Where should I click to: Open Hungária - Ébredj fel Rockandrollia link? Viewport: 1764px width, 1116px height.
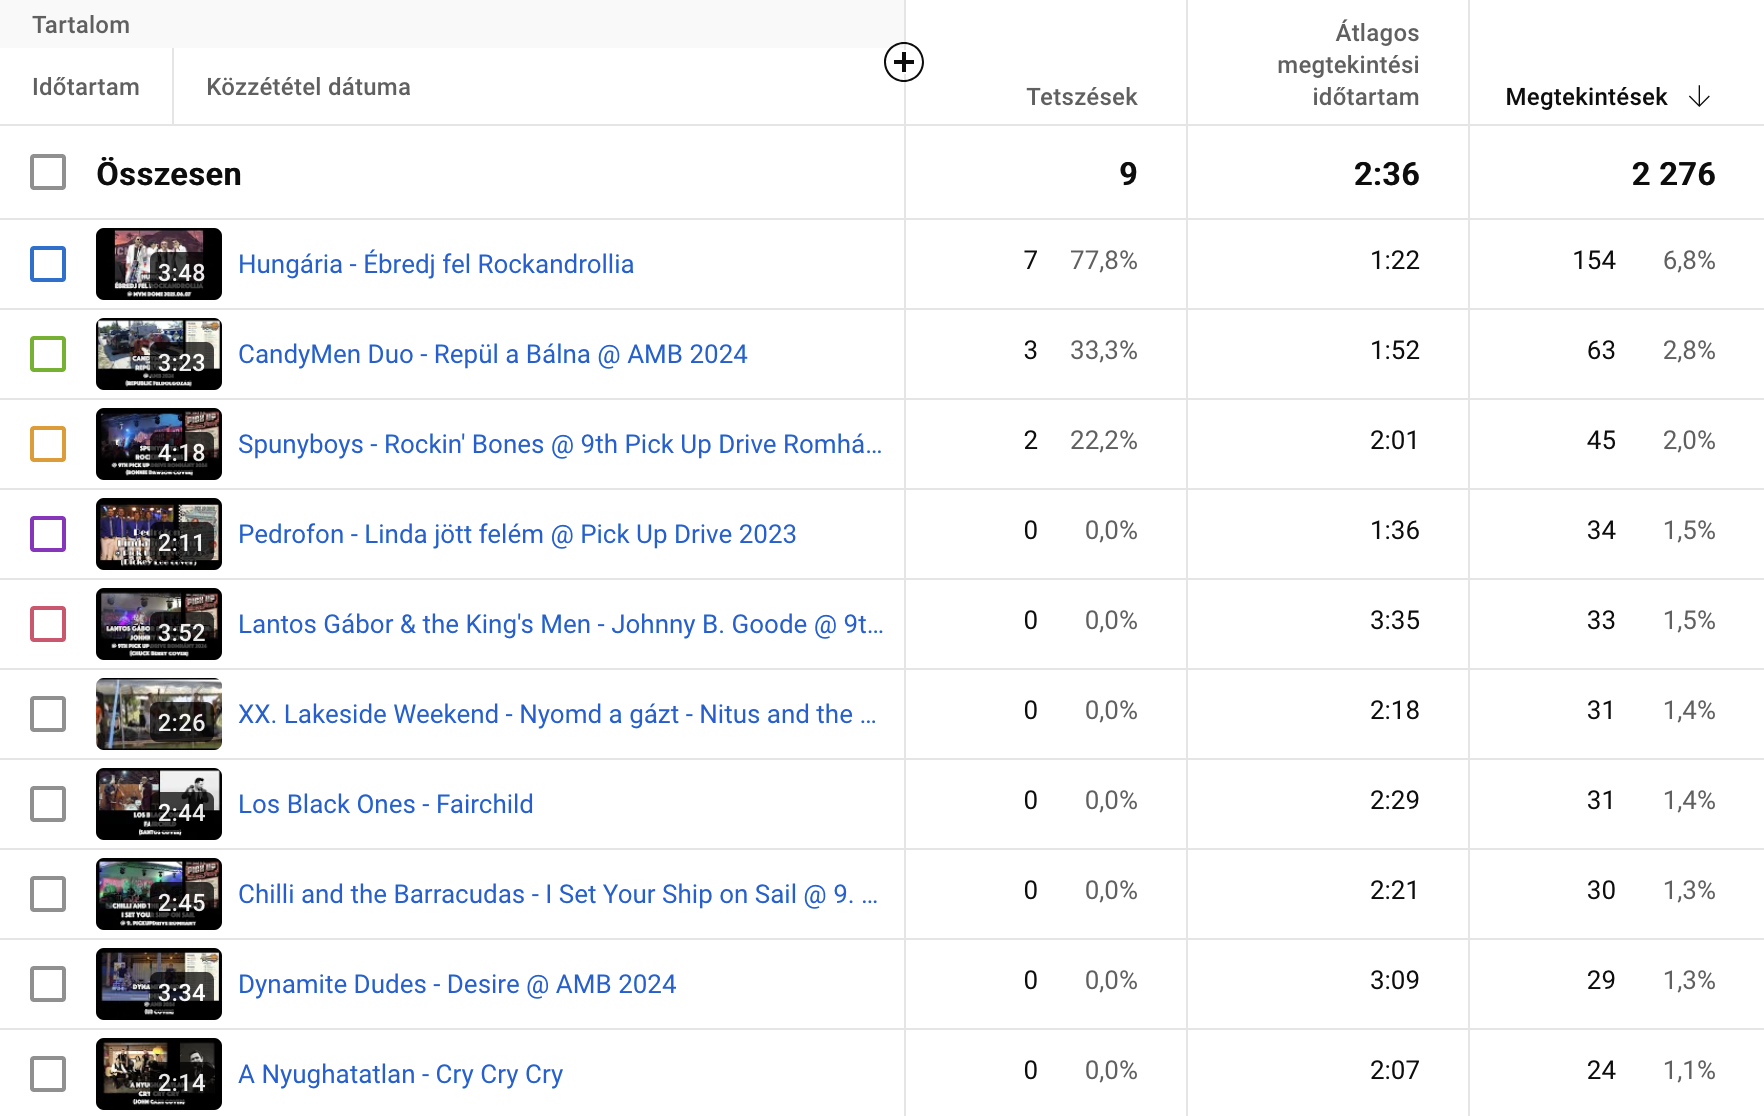(436, 264)
